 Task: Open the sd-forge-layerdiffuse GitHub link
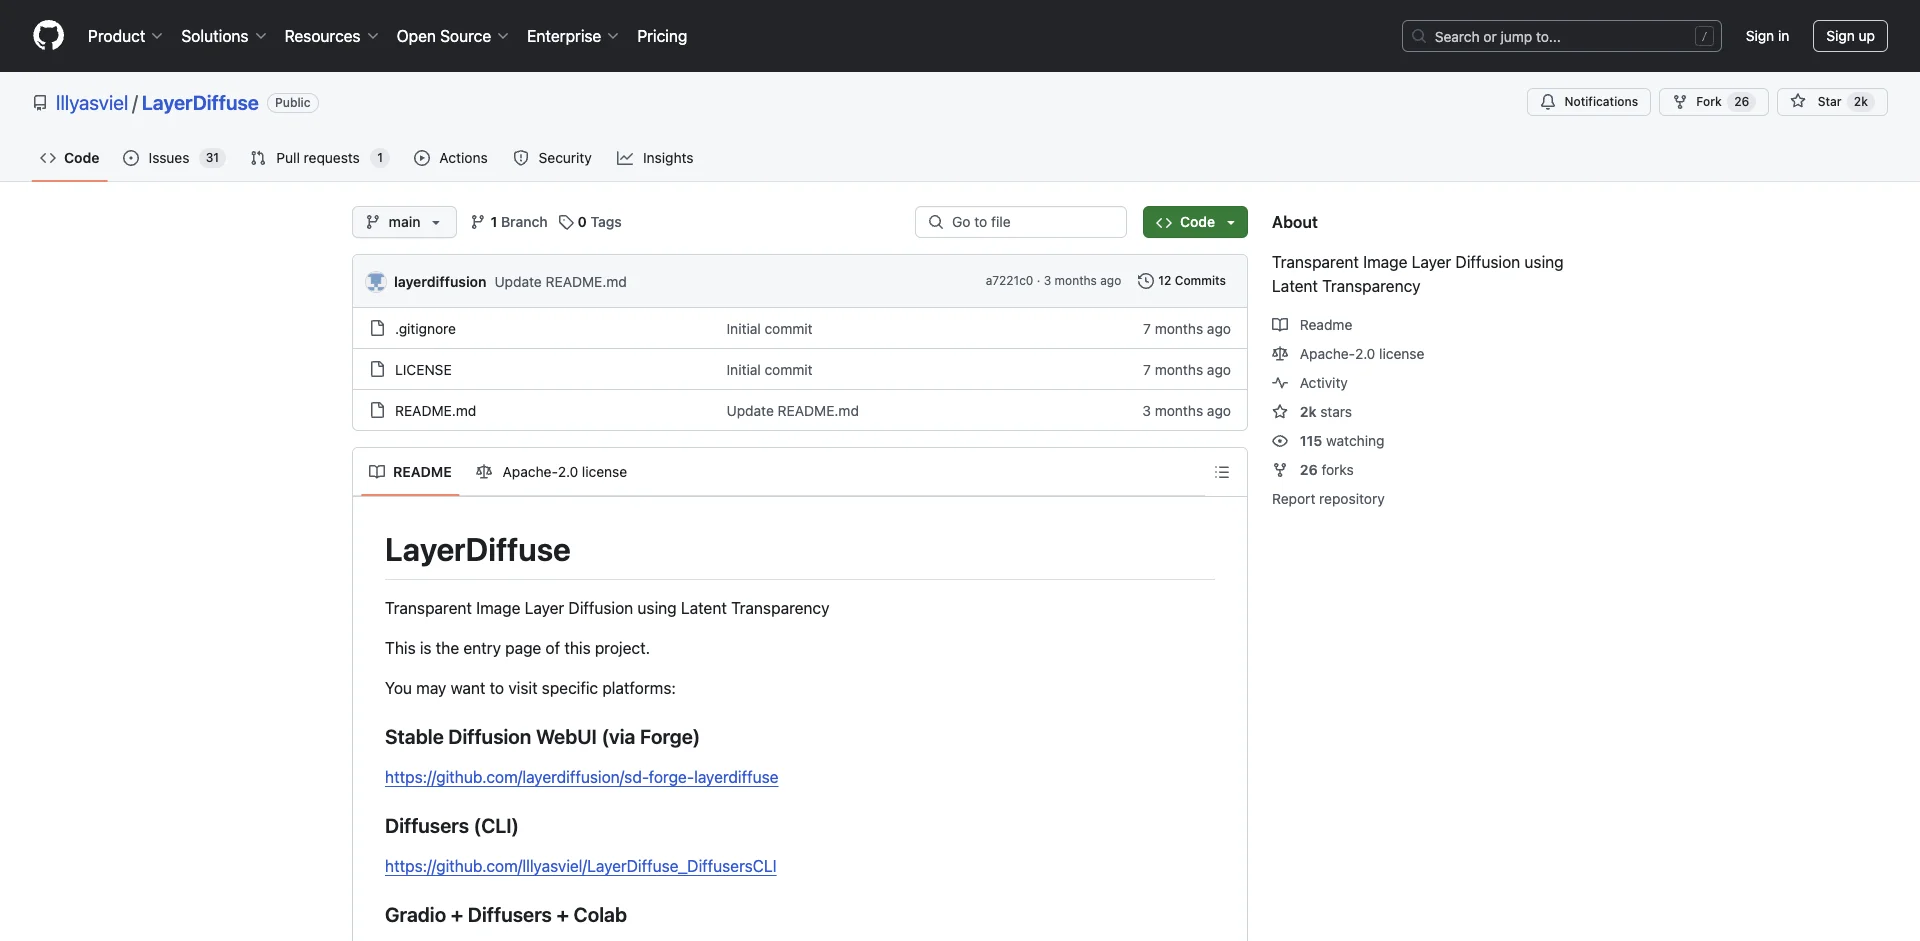click(581, 777)
